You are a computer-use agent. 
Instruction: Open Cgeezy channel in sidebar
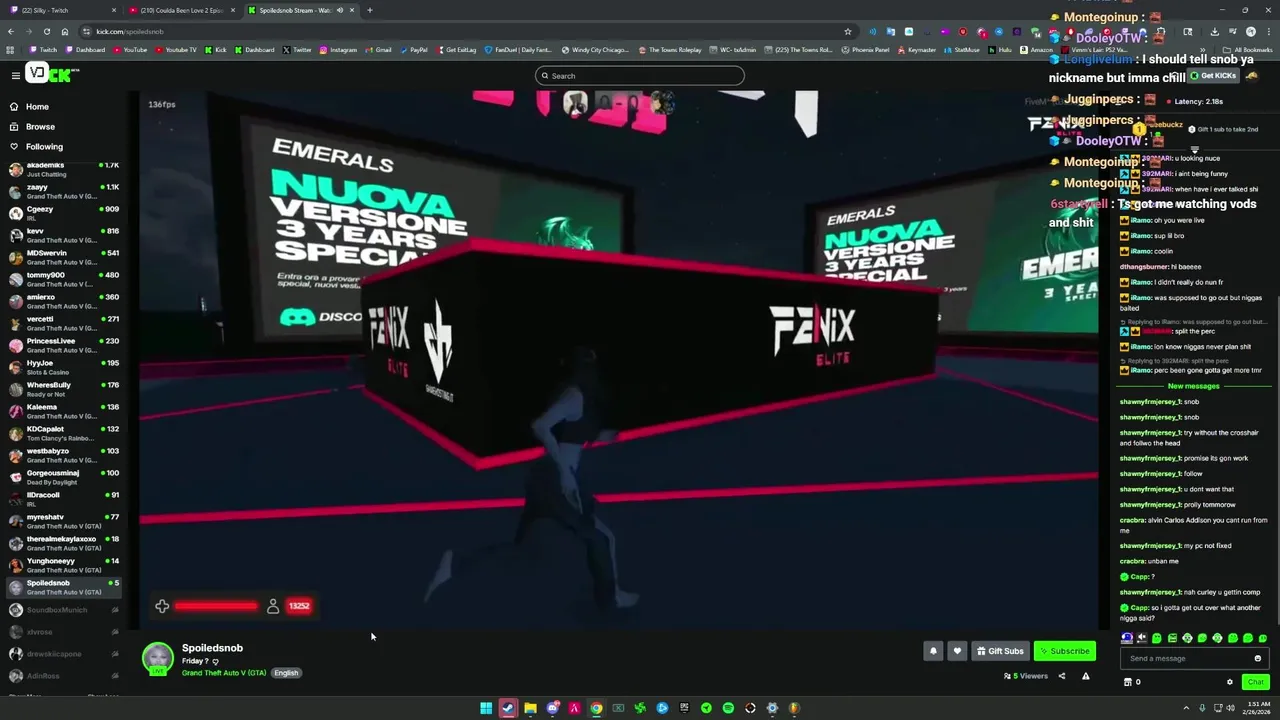[x=64, y=213]
